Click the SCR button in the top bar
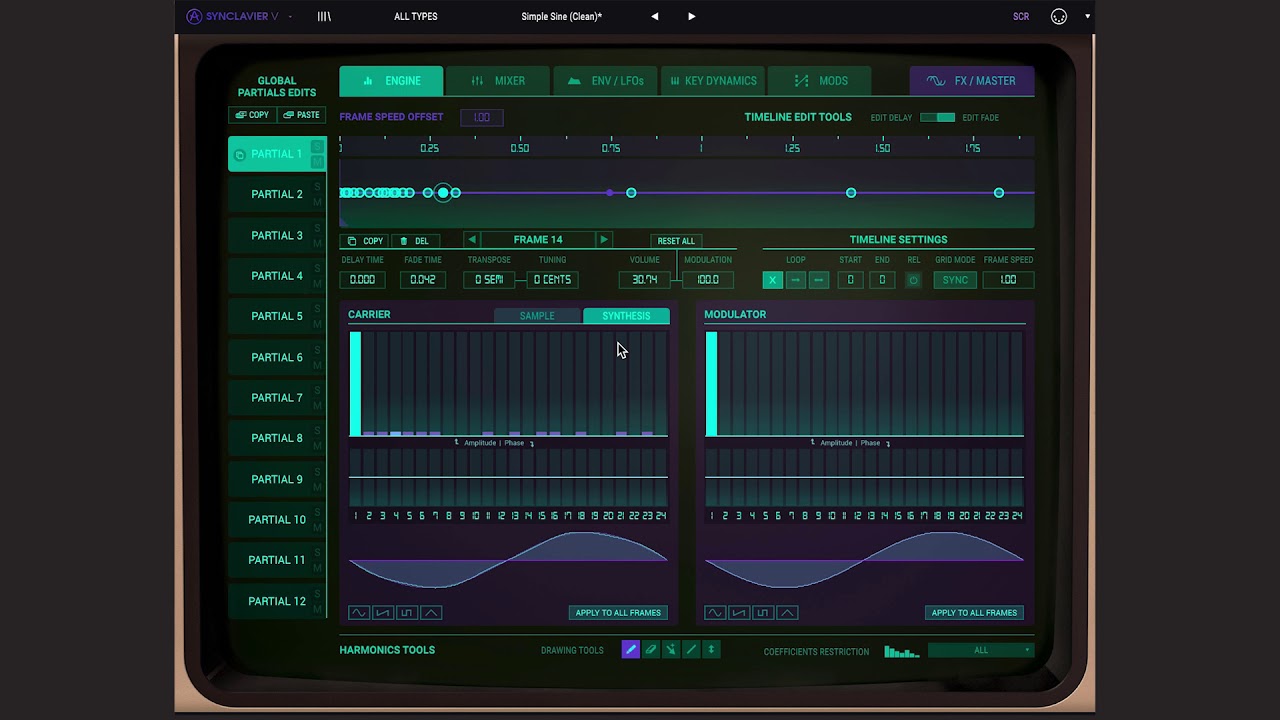Image resolution: width=1280 pixels, height=720 pixels. tap(1021, 16)
